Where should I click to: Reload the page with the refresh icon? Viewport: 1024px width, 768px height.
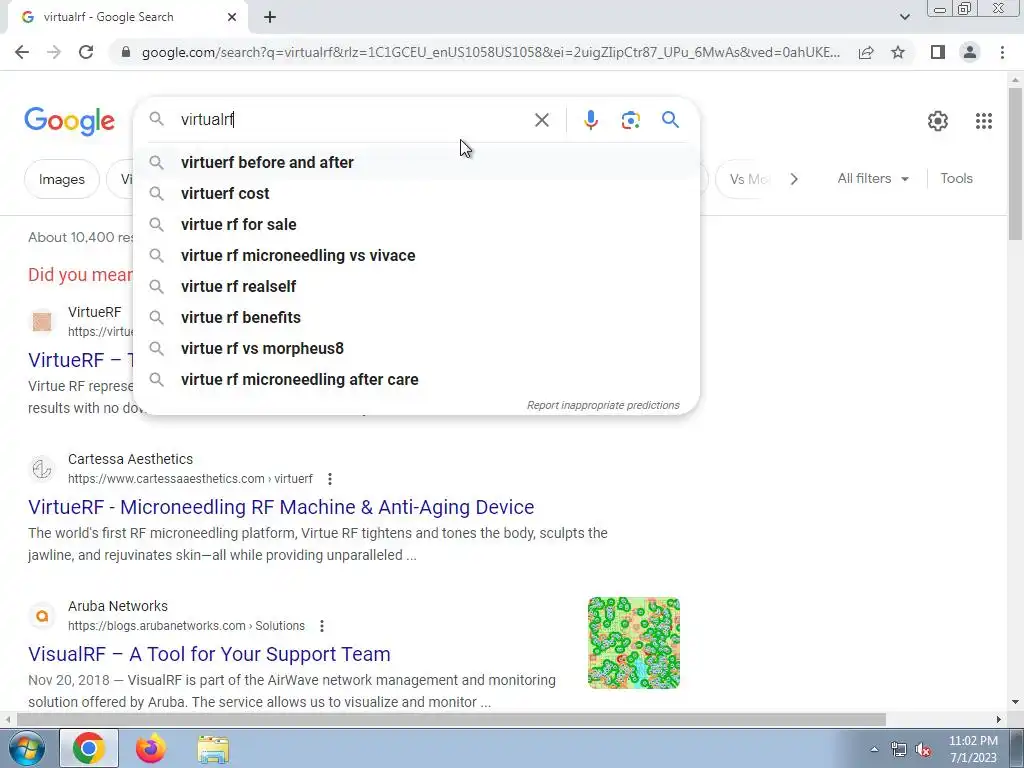86,52
